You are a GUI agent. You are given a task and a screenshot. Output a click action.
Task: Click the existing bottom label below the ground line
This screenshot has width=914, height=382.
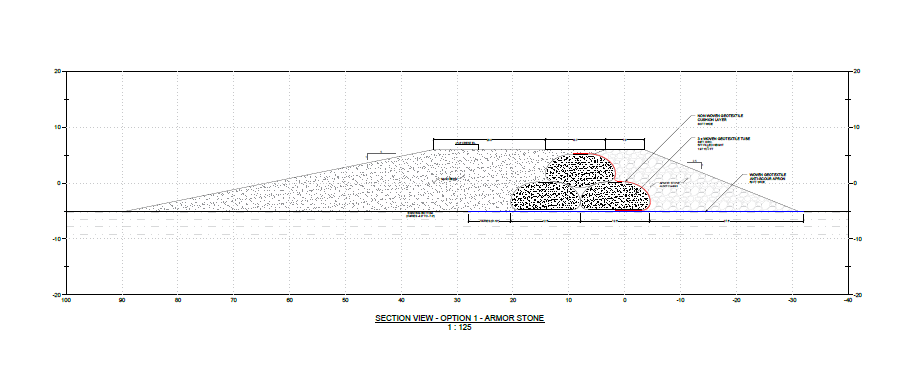[420, 215]
